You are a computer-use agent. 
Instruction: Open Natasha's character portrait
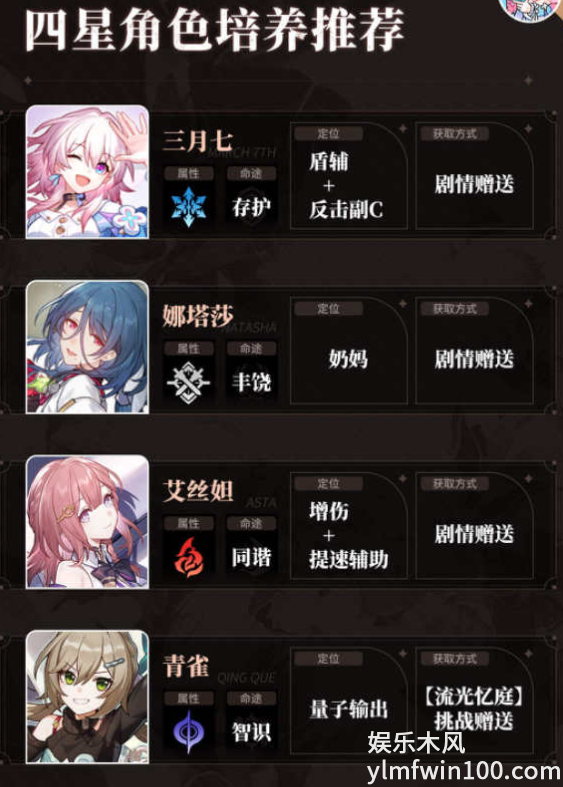click(x=87, y=347)
